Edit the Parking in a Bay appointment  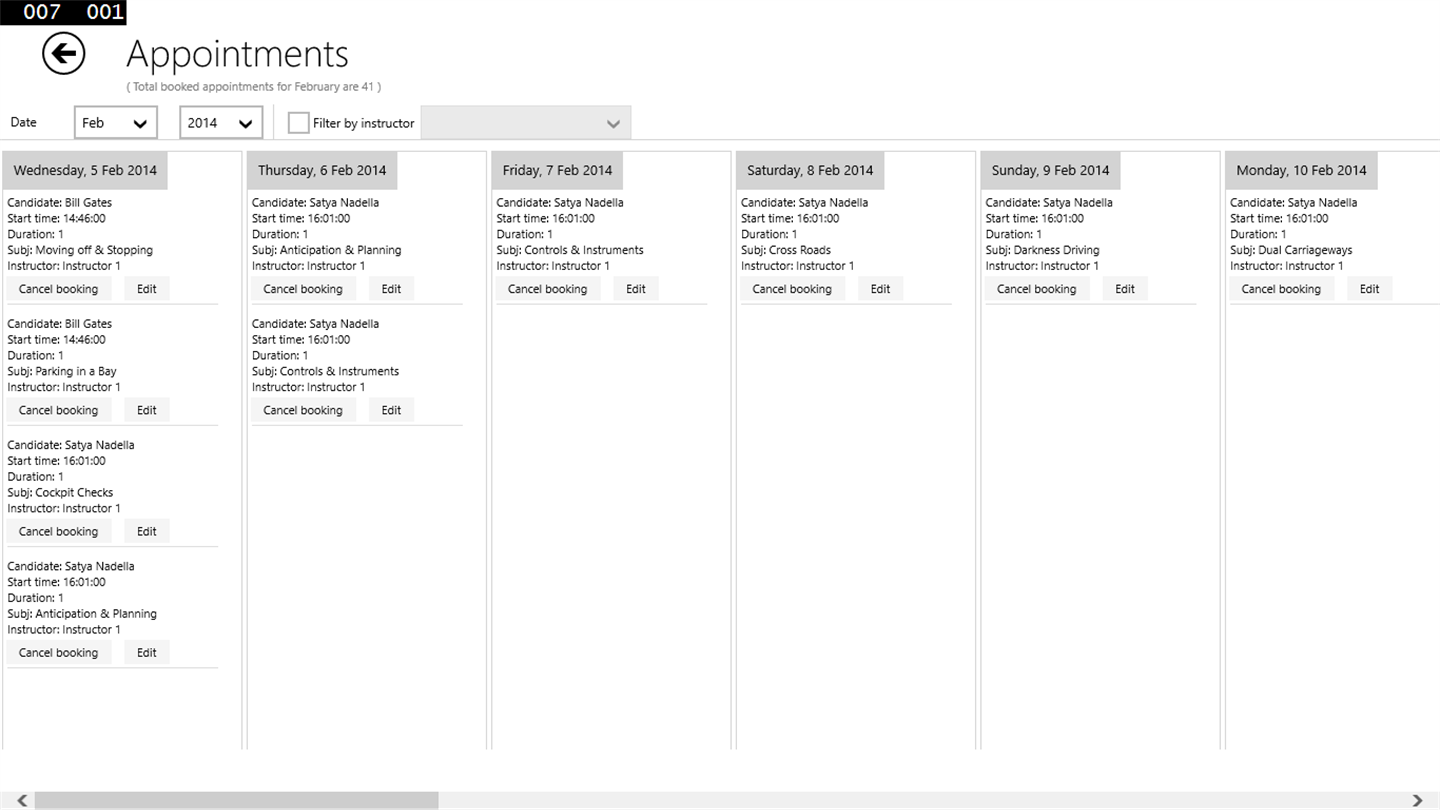147,410
